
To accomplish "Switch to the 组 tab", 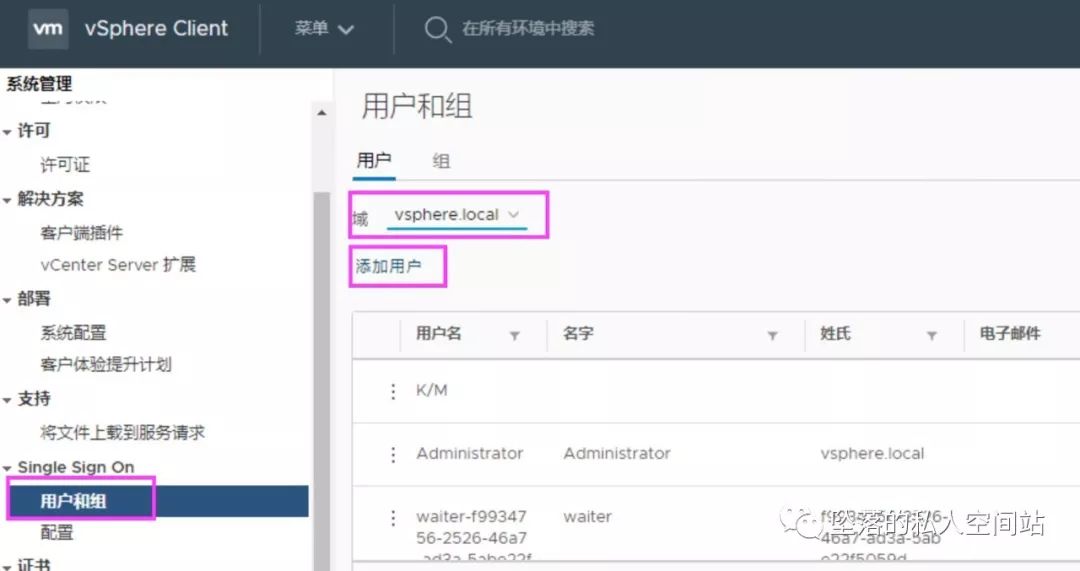I will pyautogui.click(x=441, y=161).
